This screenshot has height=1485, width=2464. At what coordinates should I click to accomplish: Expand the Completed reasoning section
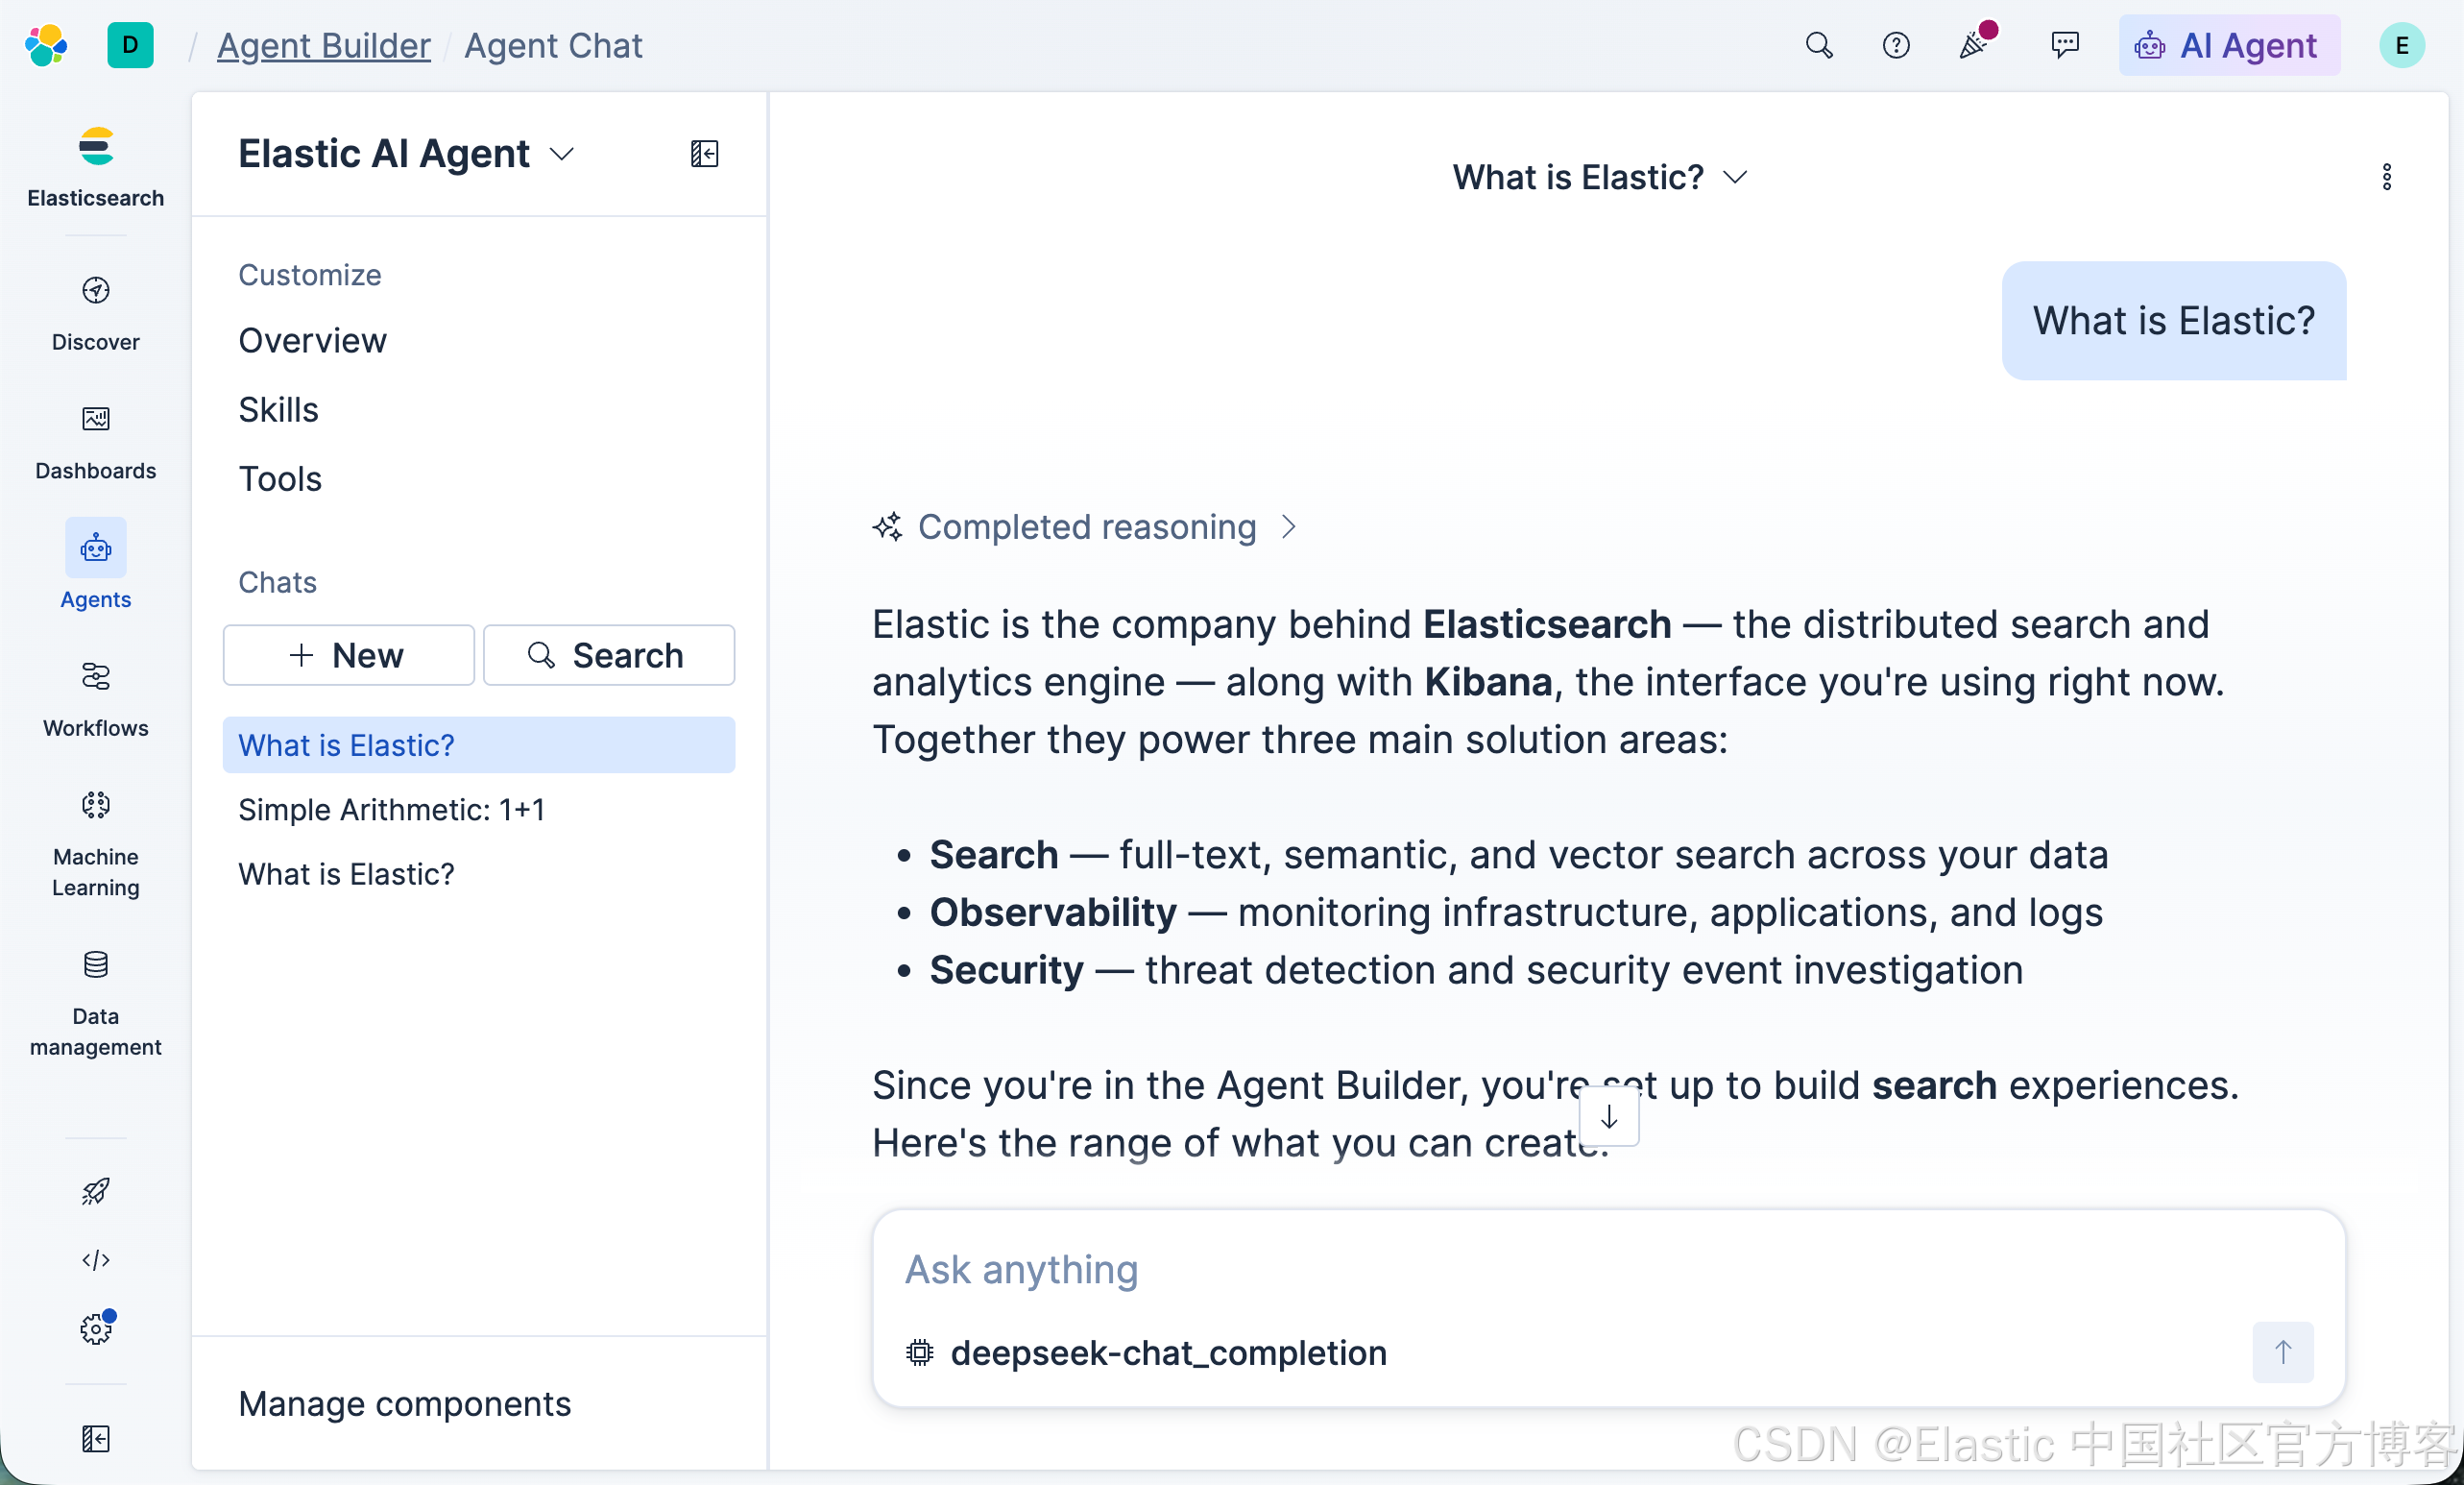1084,527
